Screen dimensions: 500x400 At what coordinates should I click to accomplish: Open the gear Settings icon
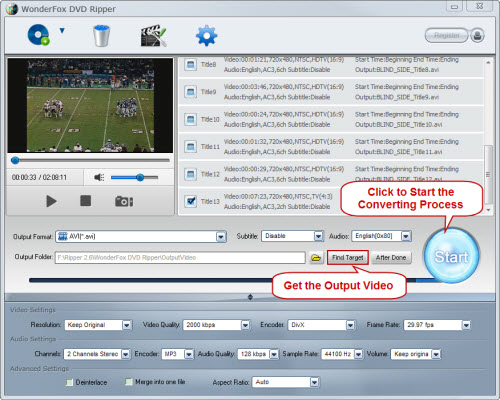pos(206,35)
